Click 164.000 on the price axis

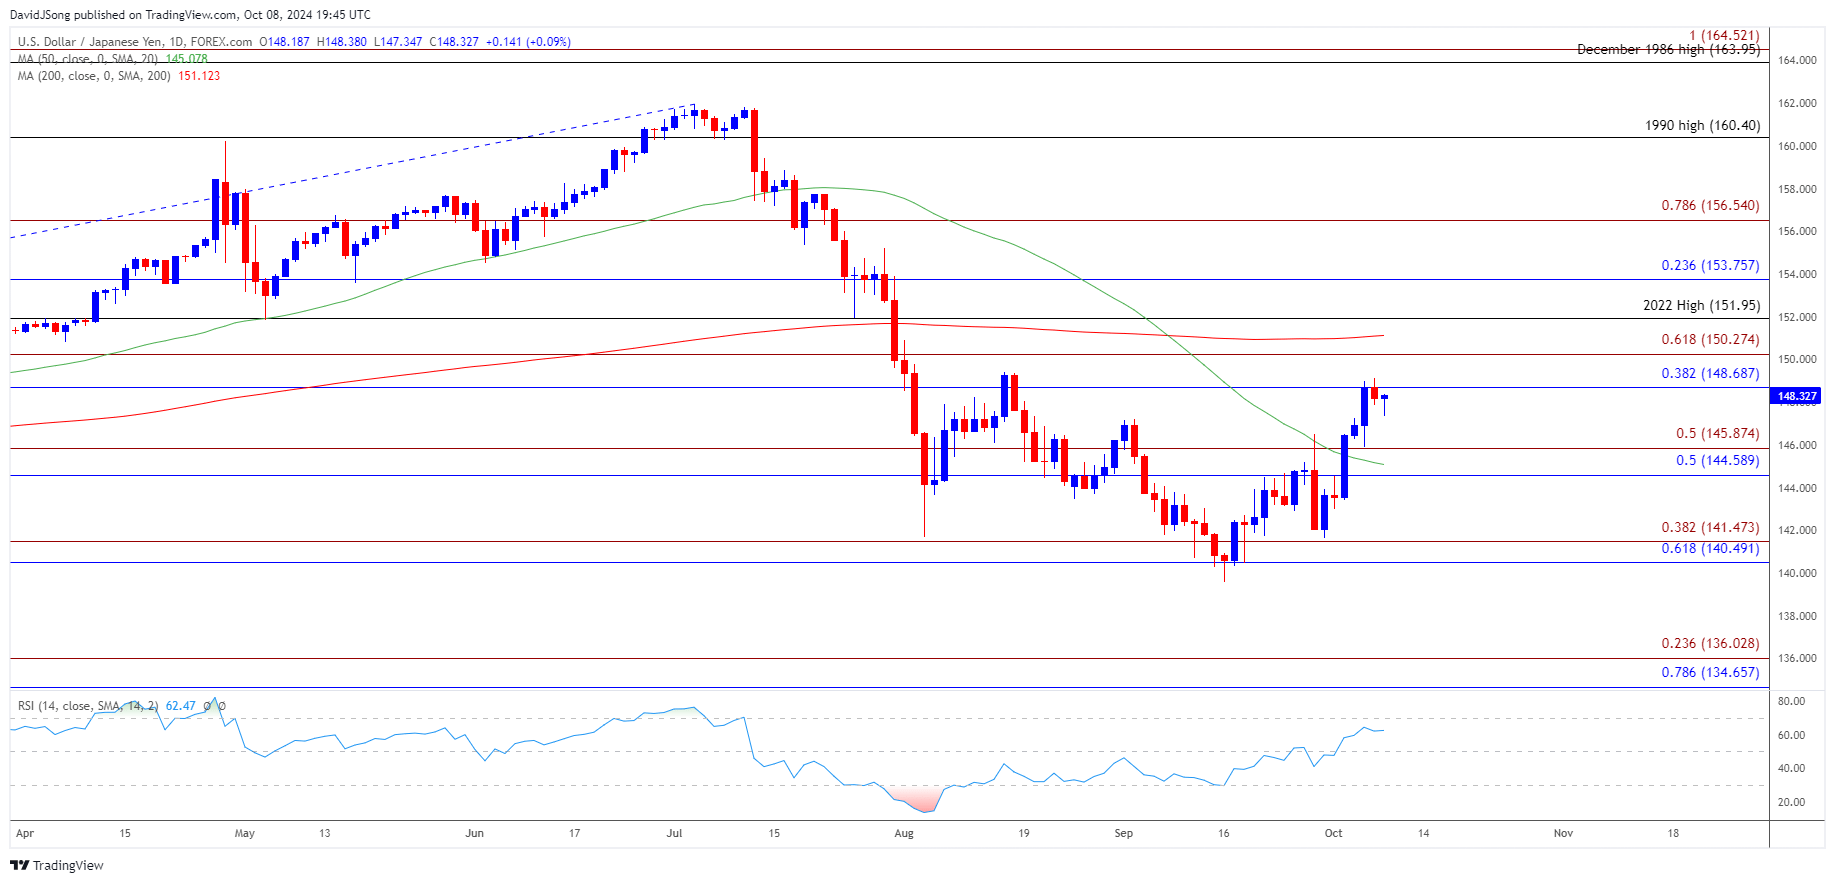pyautogui.click(x=1796, y=60)
